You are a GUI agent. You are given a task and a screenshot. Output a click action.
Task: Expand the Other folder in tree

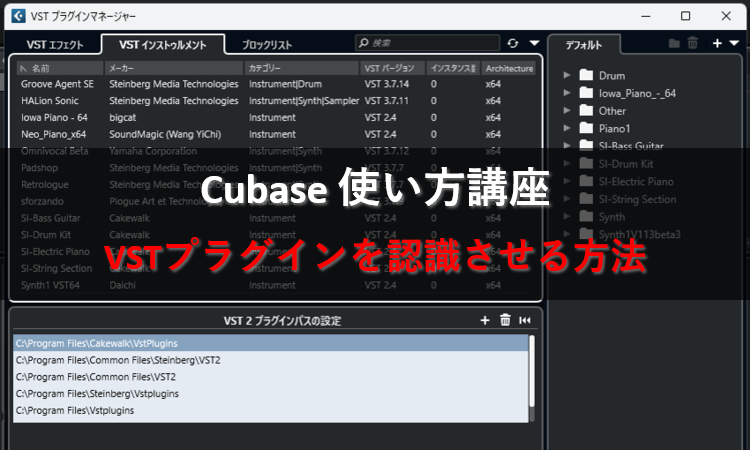(567, 111)
